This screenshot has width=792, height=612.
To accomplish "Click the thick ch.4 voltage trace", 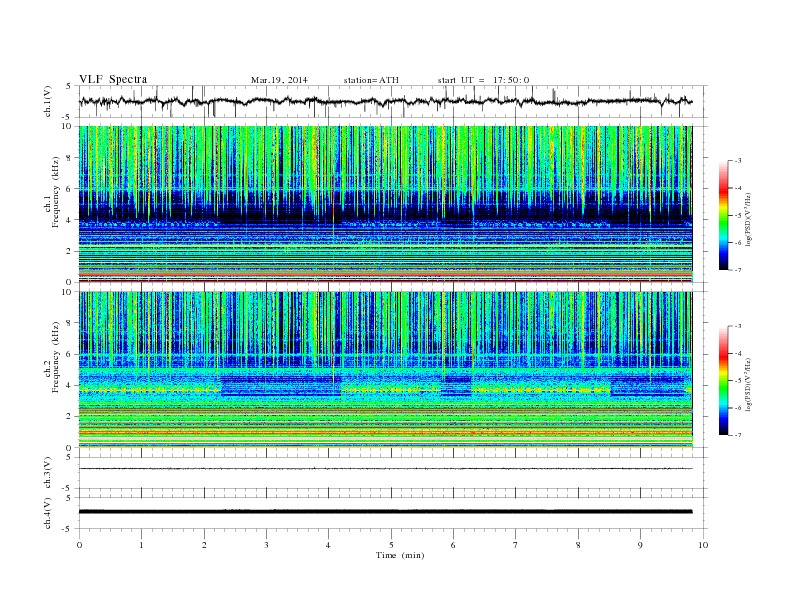I will pos(385,512).
